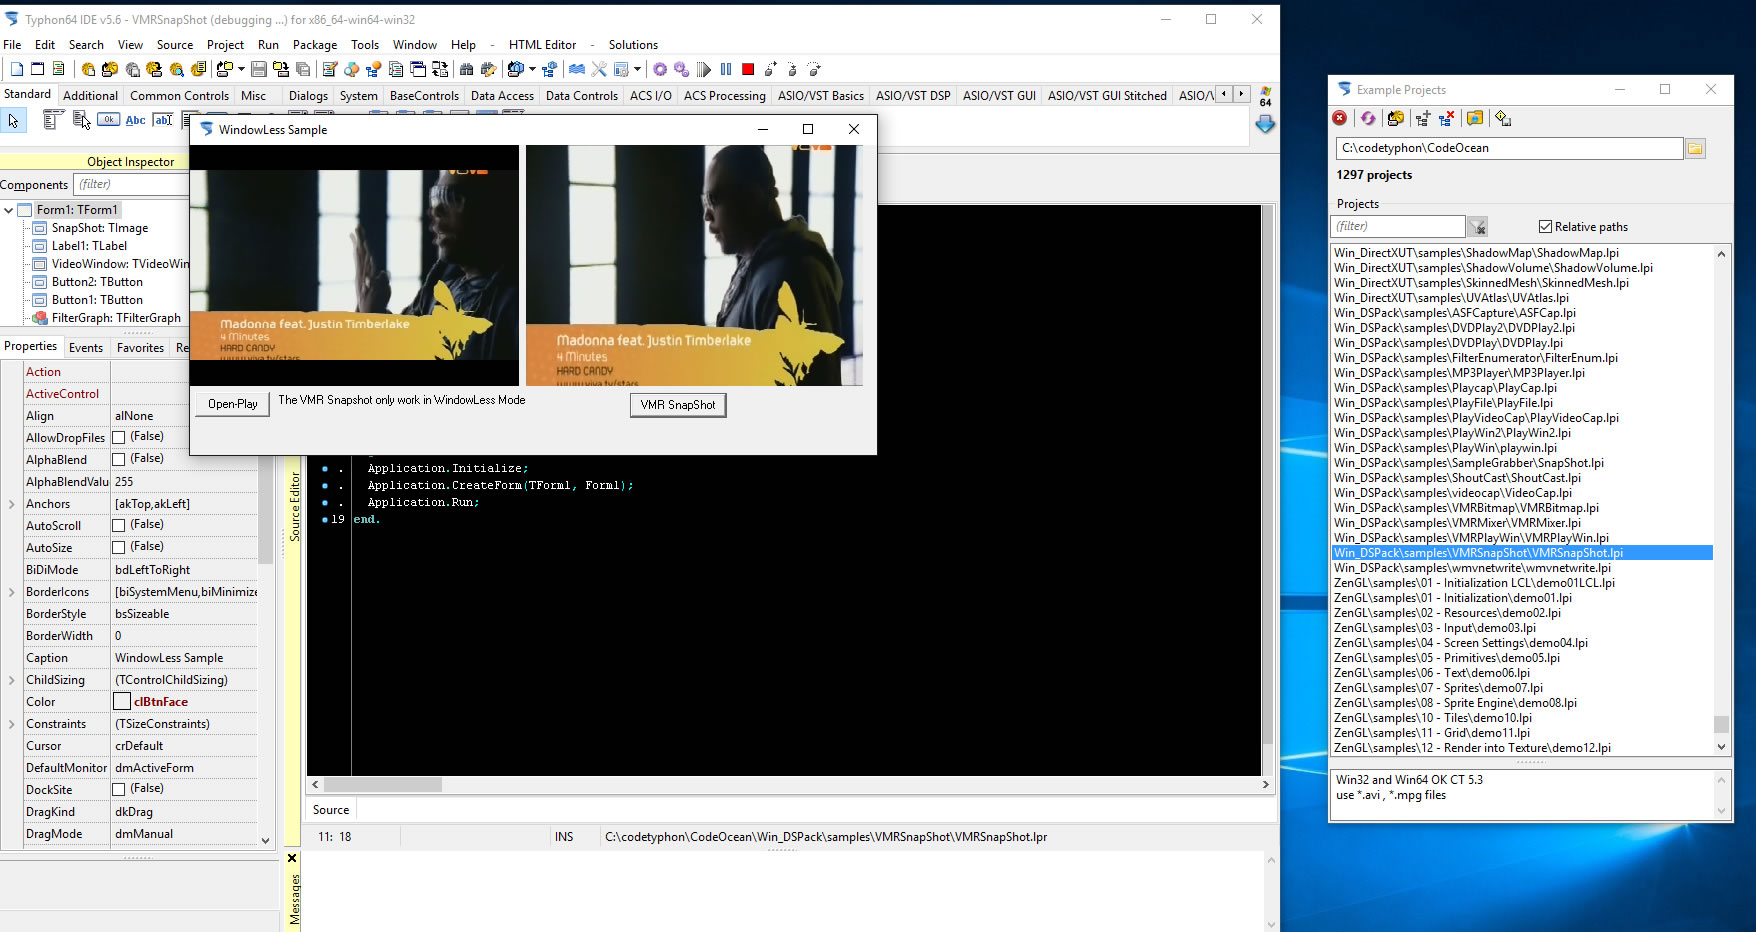This screenshot has height=932, width=1756.
Task: Click the VMR SnapShot button
Action: click(x=677, y=405)
